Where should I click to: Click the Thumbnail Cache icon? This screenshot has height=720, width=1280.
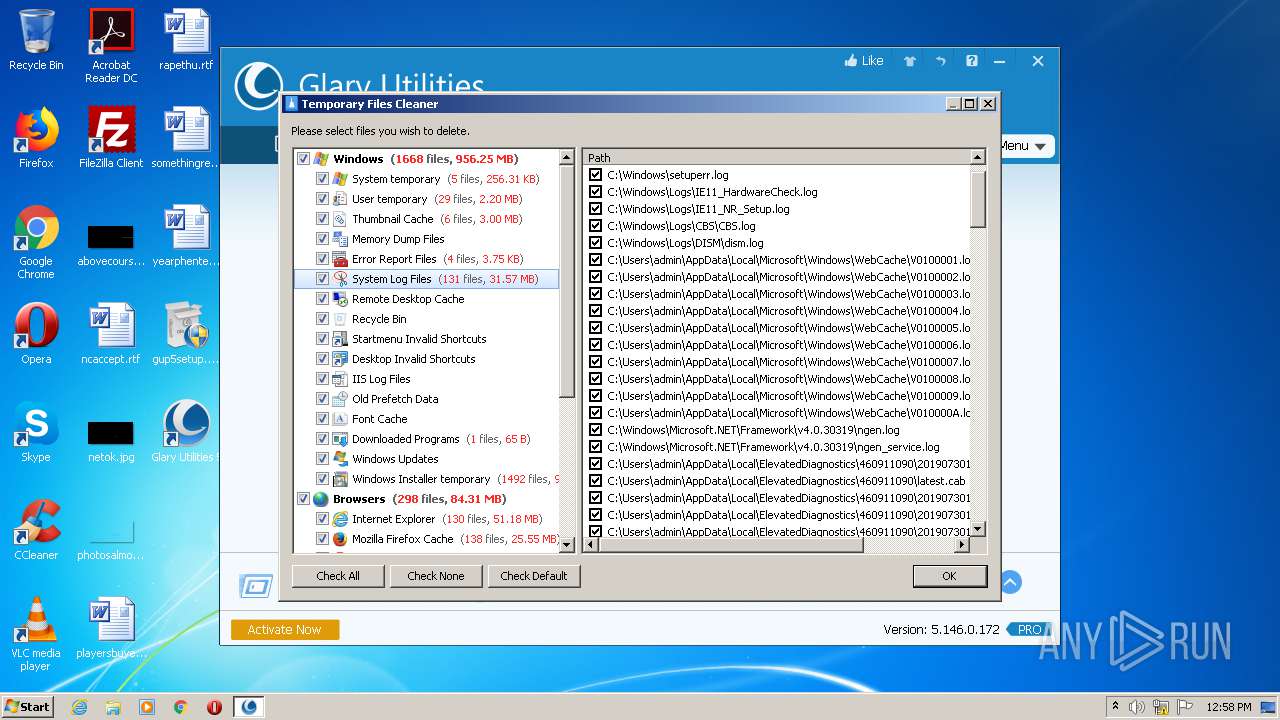tap(340, 219)
